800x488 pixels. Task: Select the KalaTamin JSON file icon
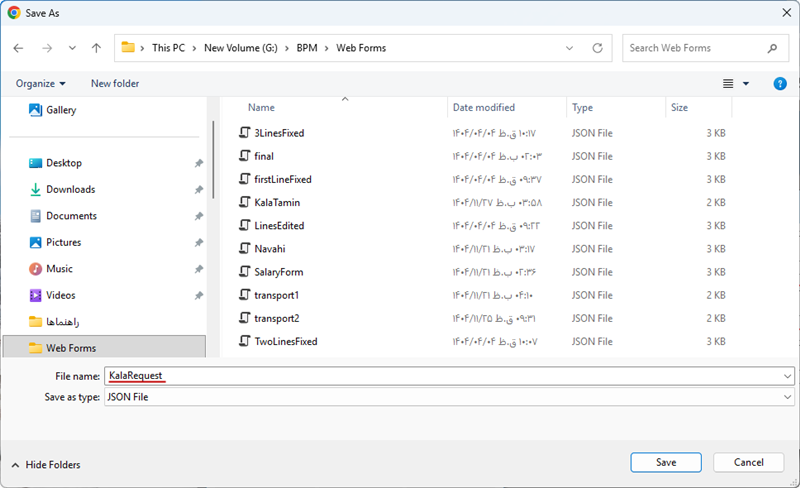coord(245,202)
